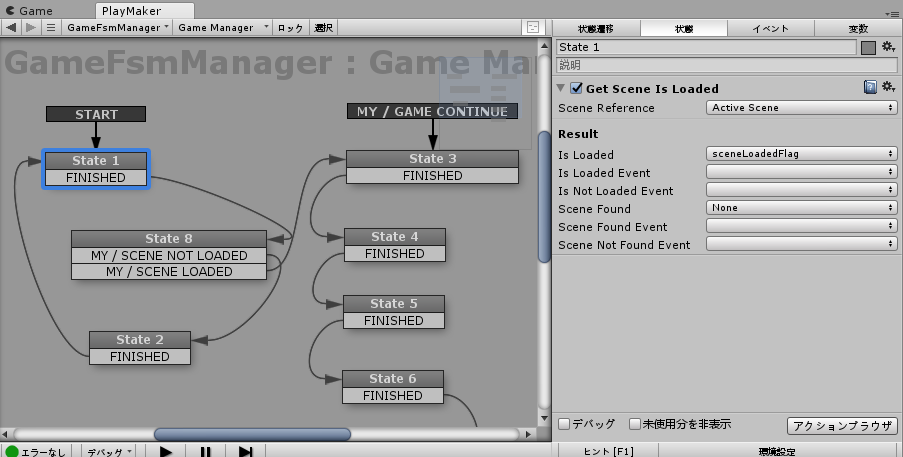903x457 pixels.
Task: Switch to the Game tab
Action: (x=30, y=10)
